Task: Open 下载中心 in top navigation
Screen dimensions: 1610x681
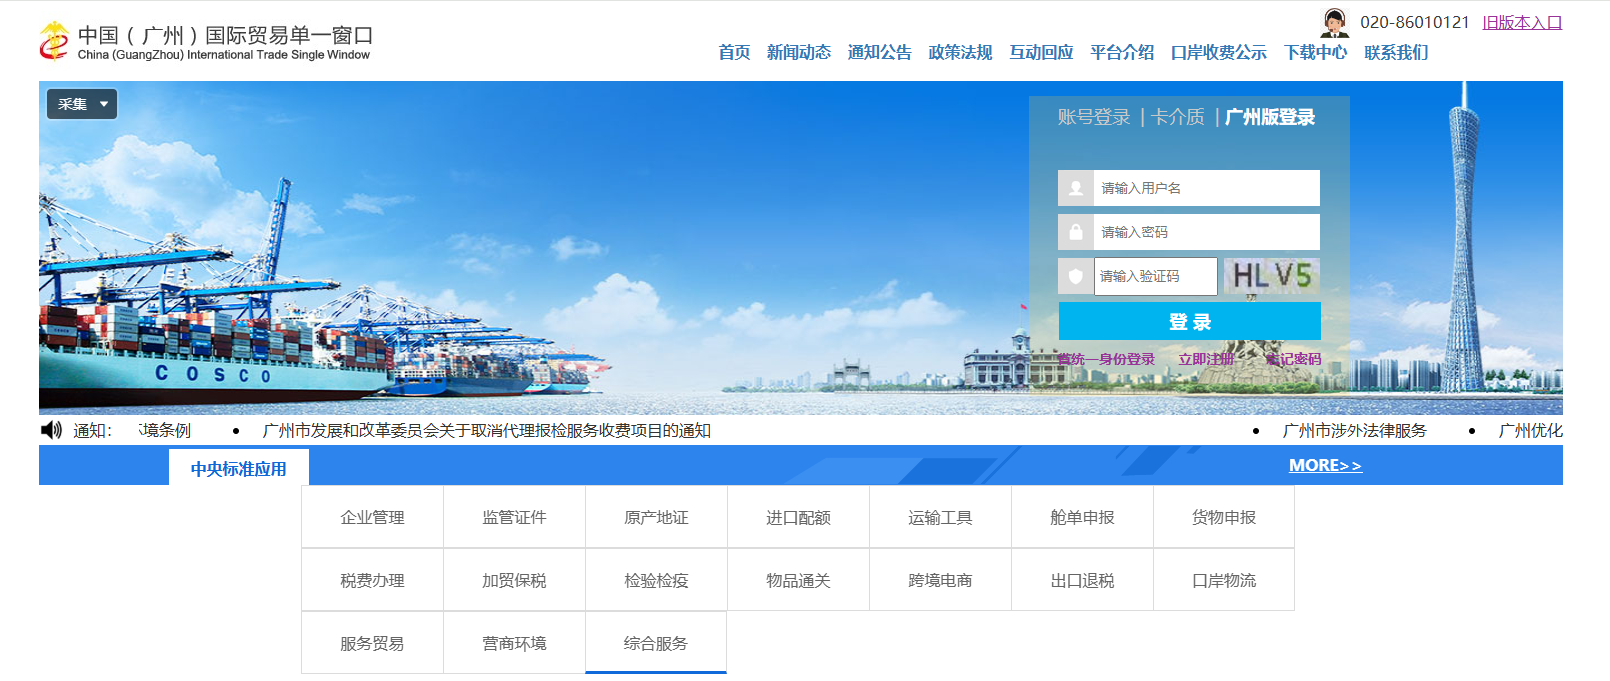Action: coord(1315,52)
